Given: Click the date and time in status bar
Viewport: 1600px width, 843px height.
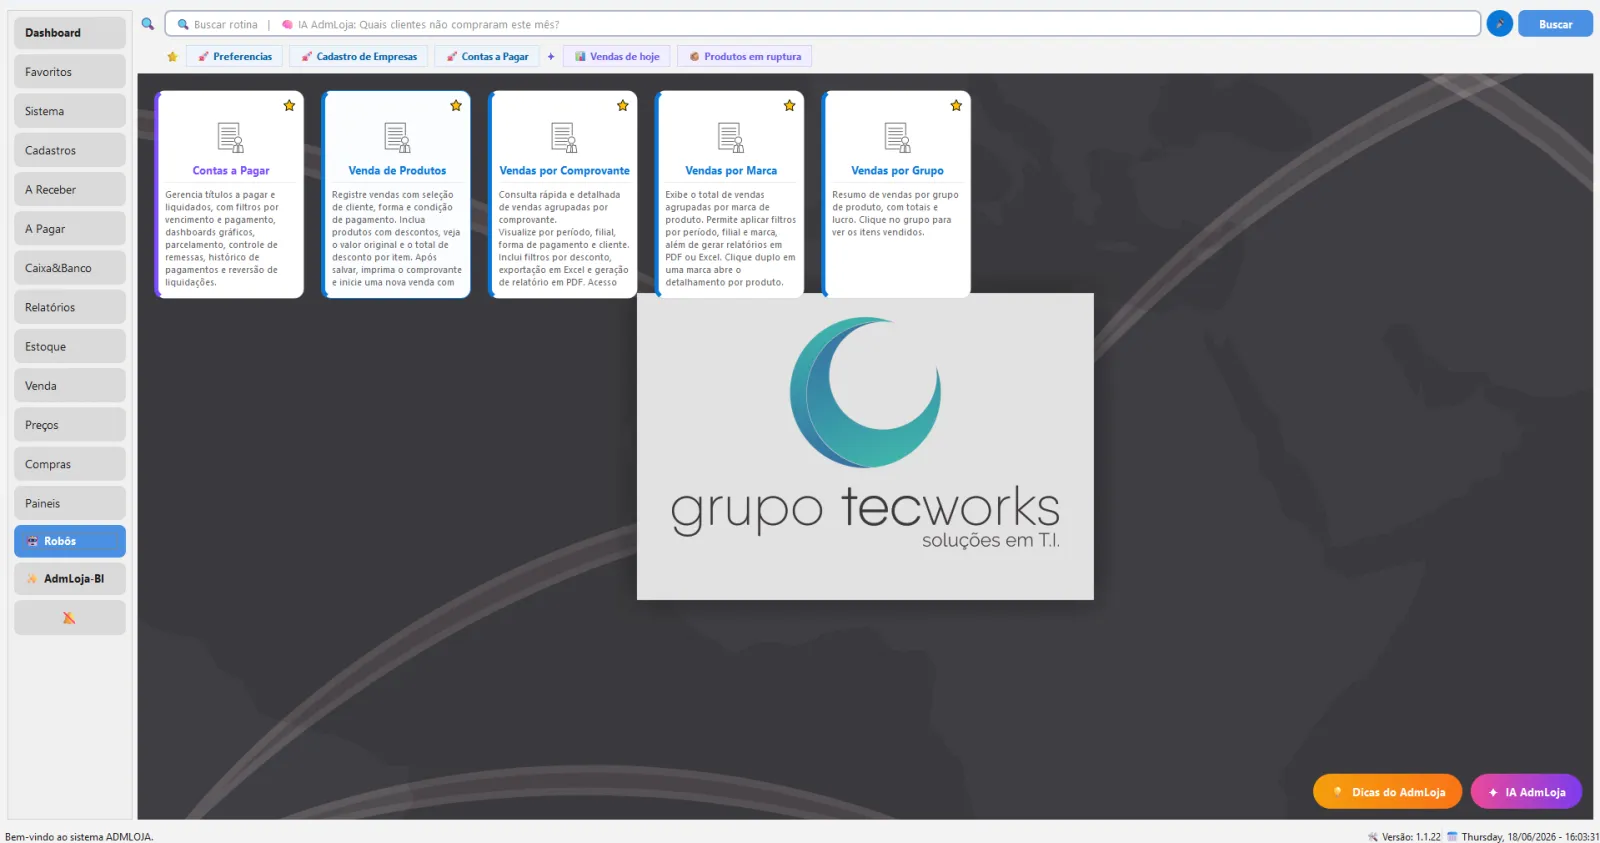Looking at the screenshot, I should (x=1523, y=837).
